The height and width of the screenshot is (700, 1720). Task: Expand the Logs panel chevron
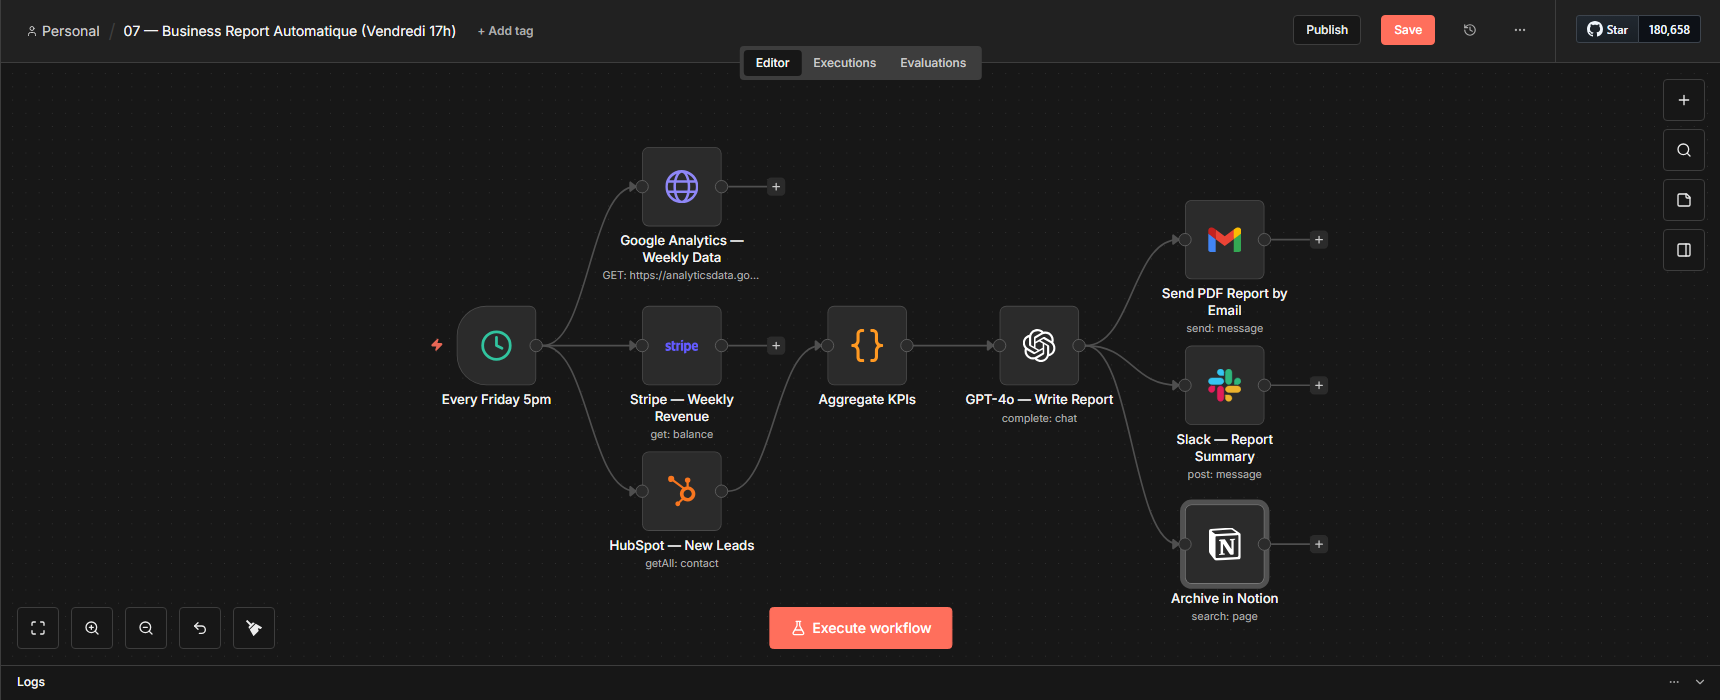1700,682
